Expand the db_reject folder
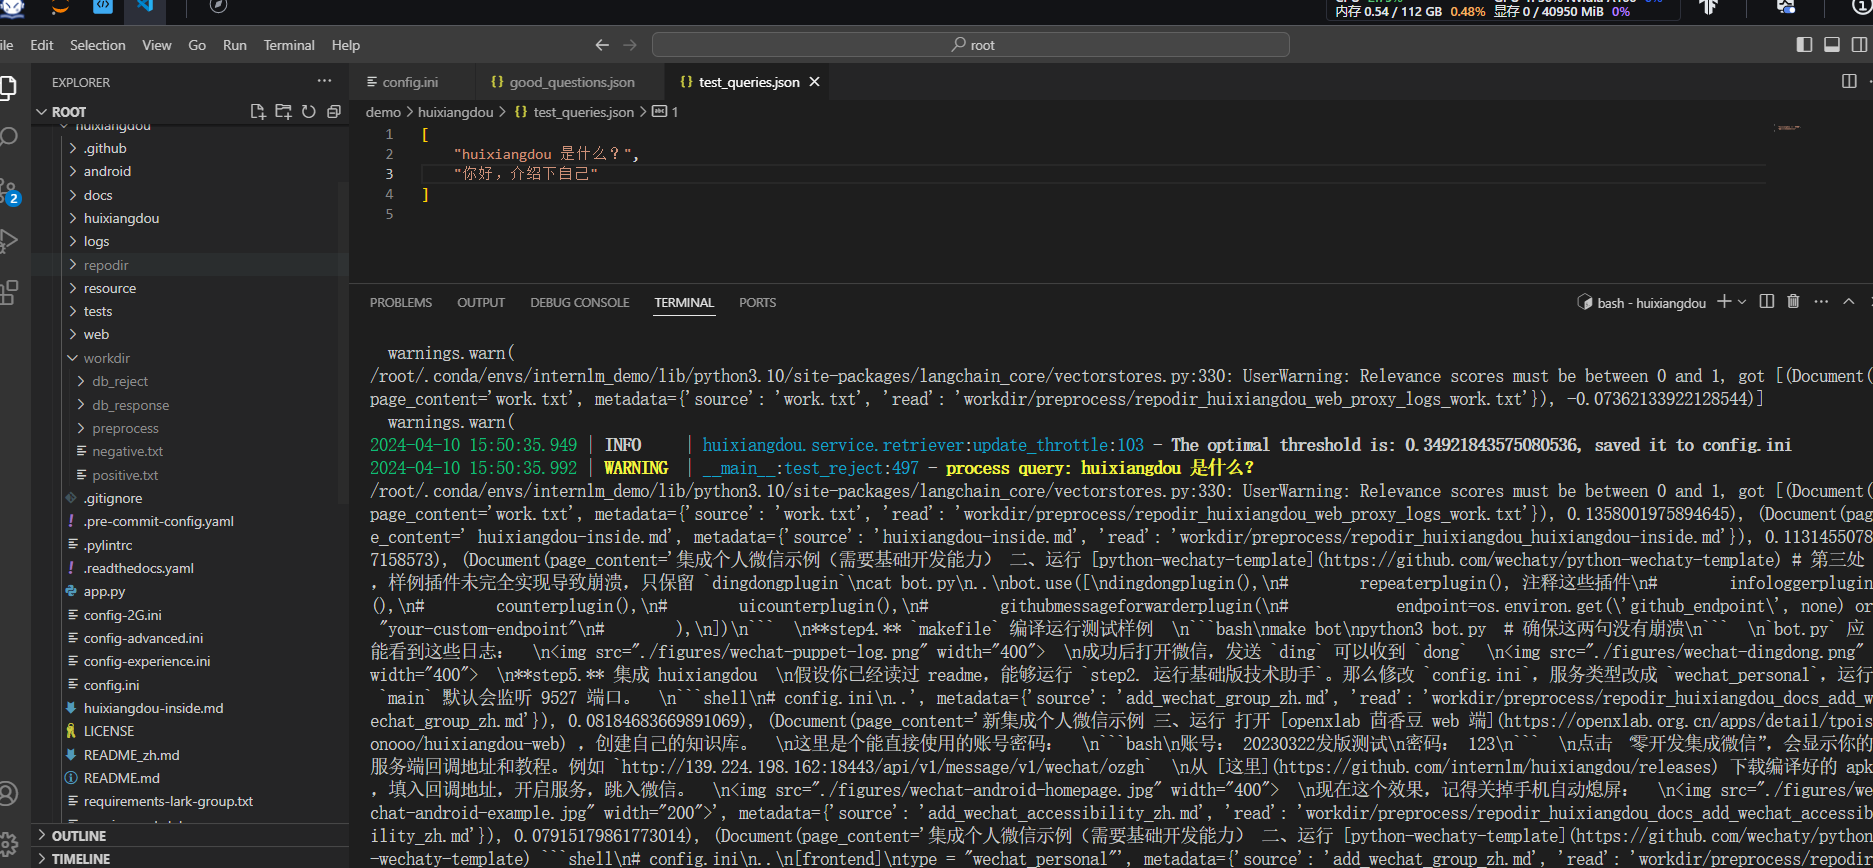1873x868 pixels. click(190, 381)
